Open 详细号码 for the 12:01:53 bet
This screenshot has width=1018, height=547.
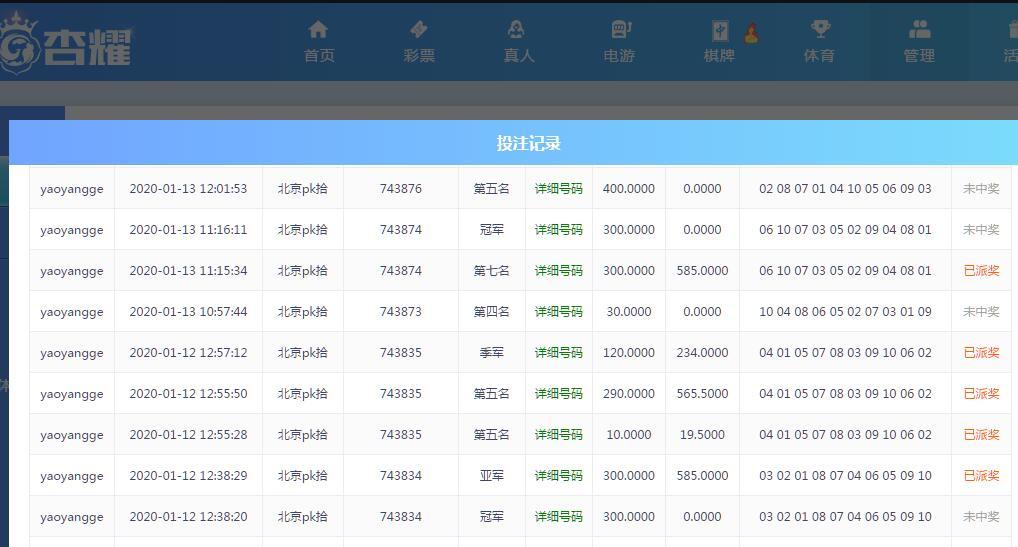(x=558, y=189)
